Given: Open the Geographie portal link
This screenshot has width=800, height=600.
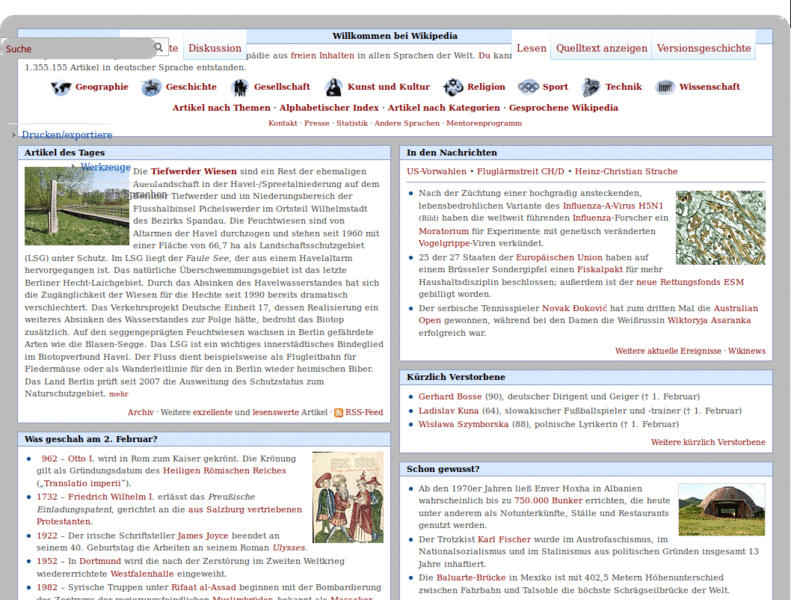Looking at the screenshot, I should (x=102, y=87).
